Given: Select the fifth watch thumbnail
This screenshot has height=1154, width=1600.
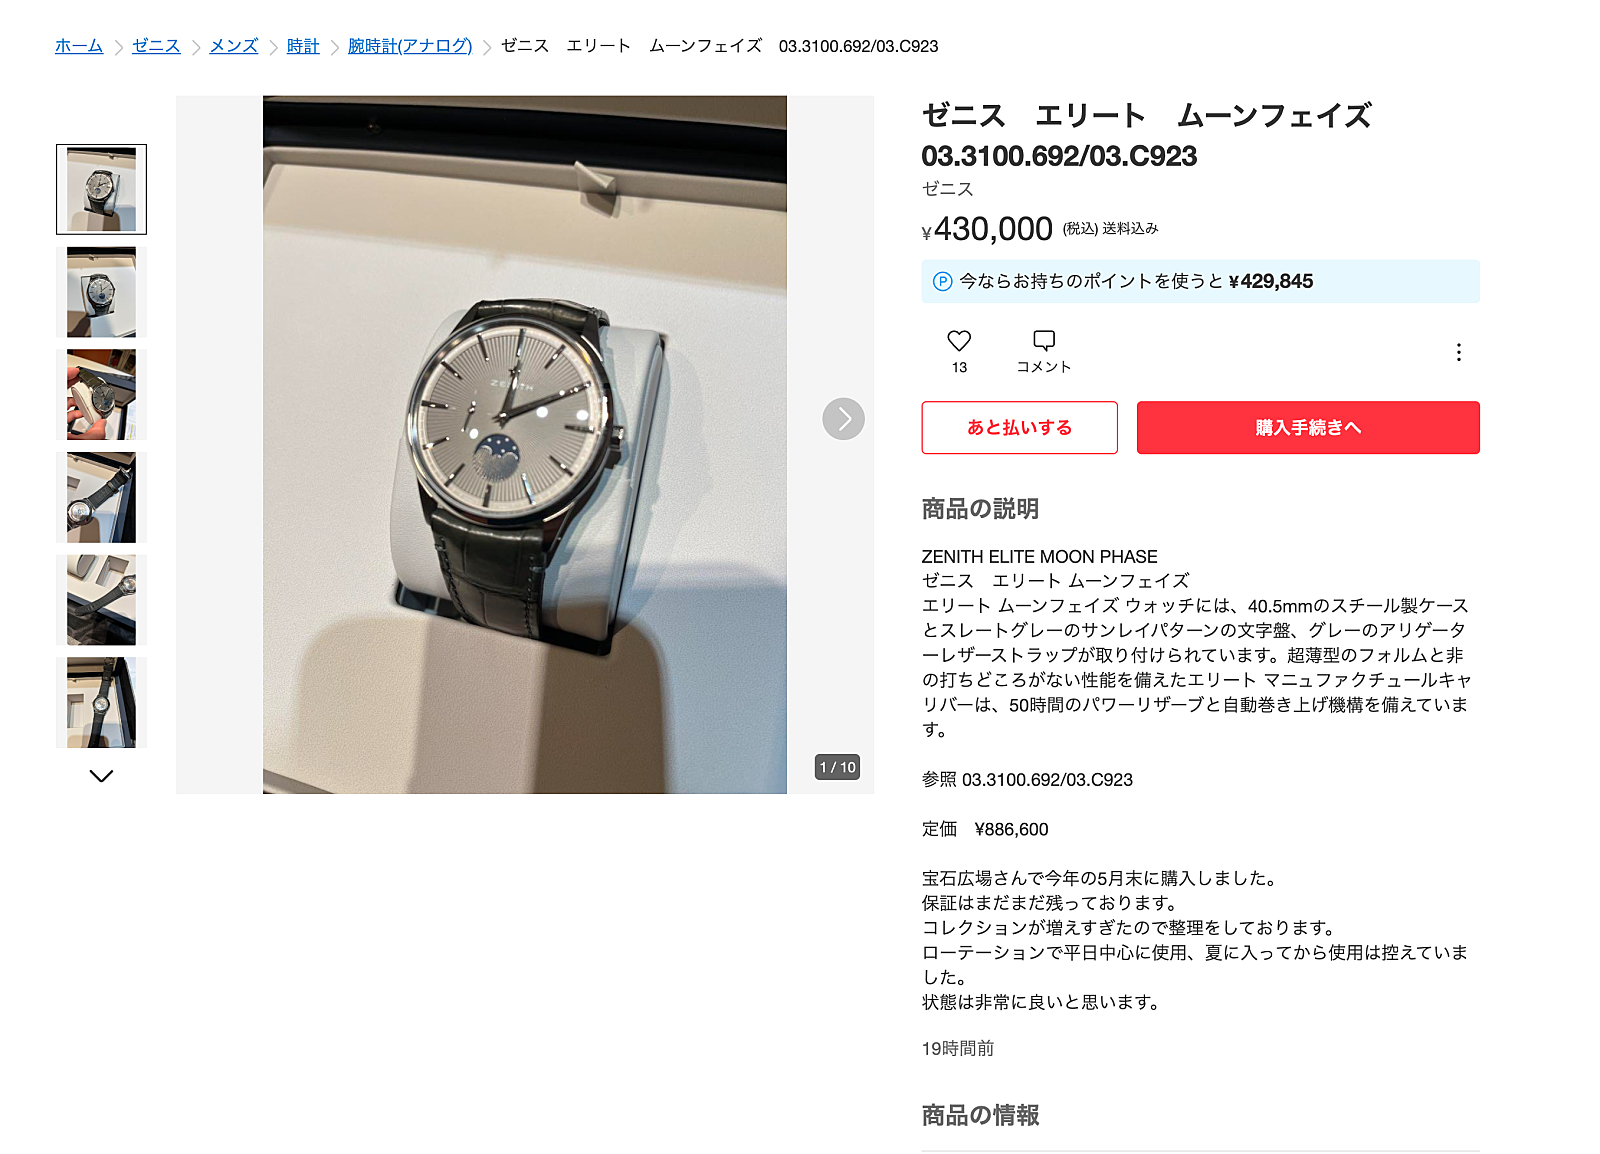Looking at the screenshot, I should [101, 600].
